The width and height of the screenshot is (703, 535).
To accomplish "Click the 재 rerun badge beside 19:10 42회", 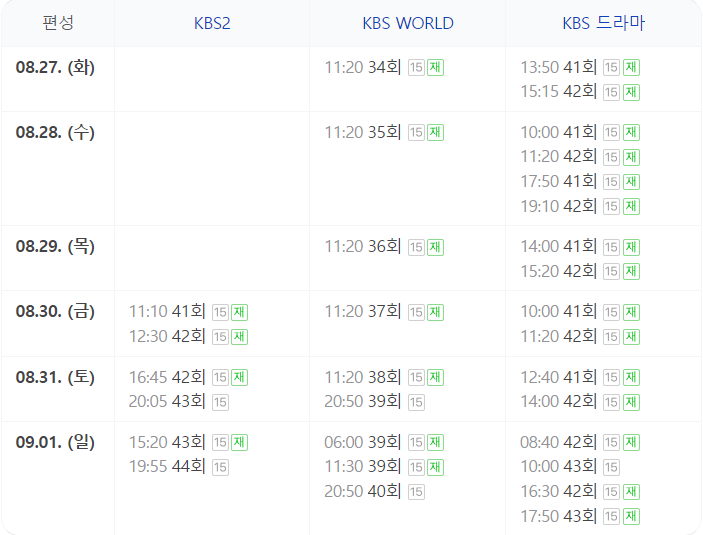I will pos(631,207).
